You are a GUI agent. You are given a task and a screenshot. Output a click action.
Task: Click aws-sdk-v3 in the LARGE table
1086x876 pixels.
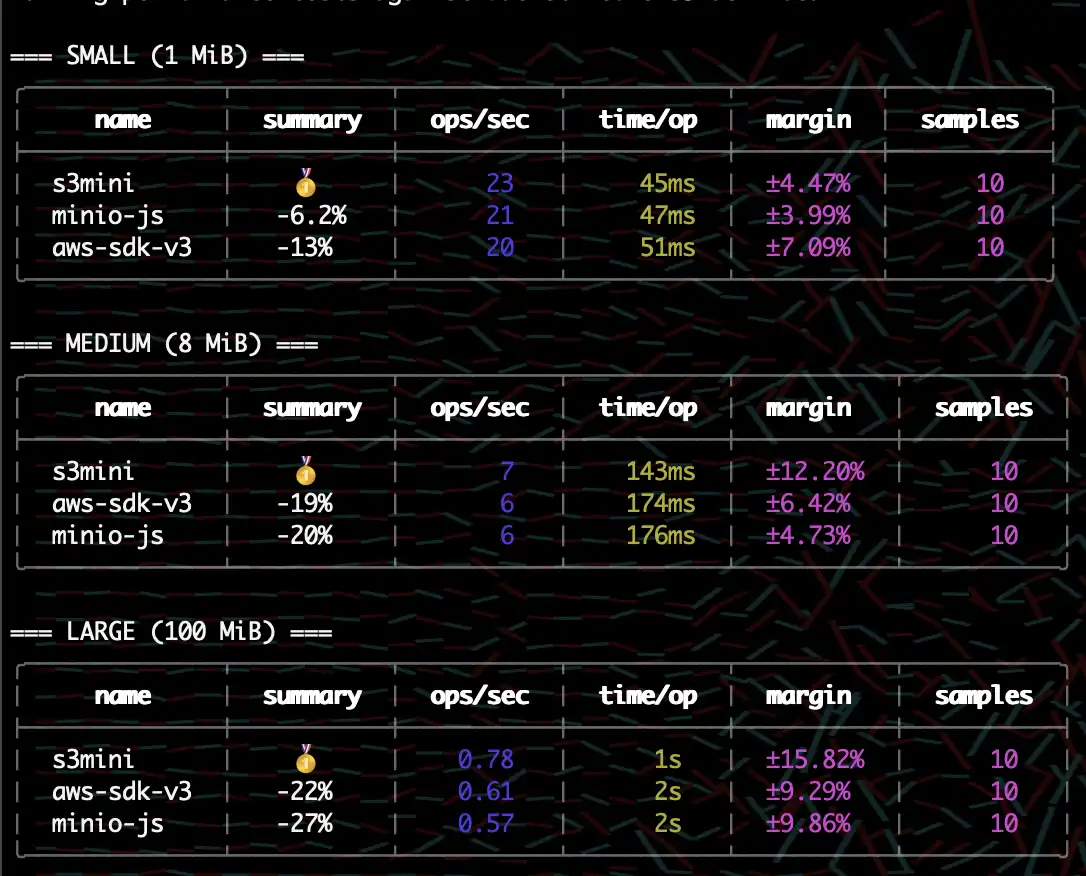[122, 792]
